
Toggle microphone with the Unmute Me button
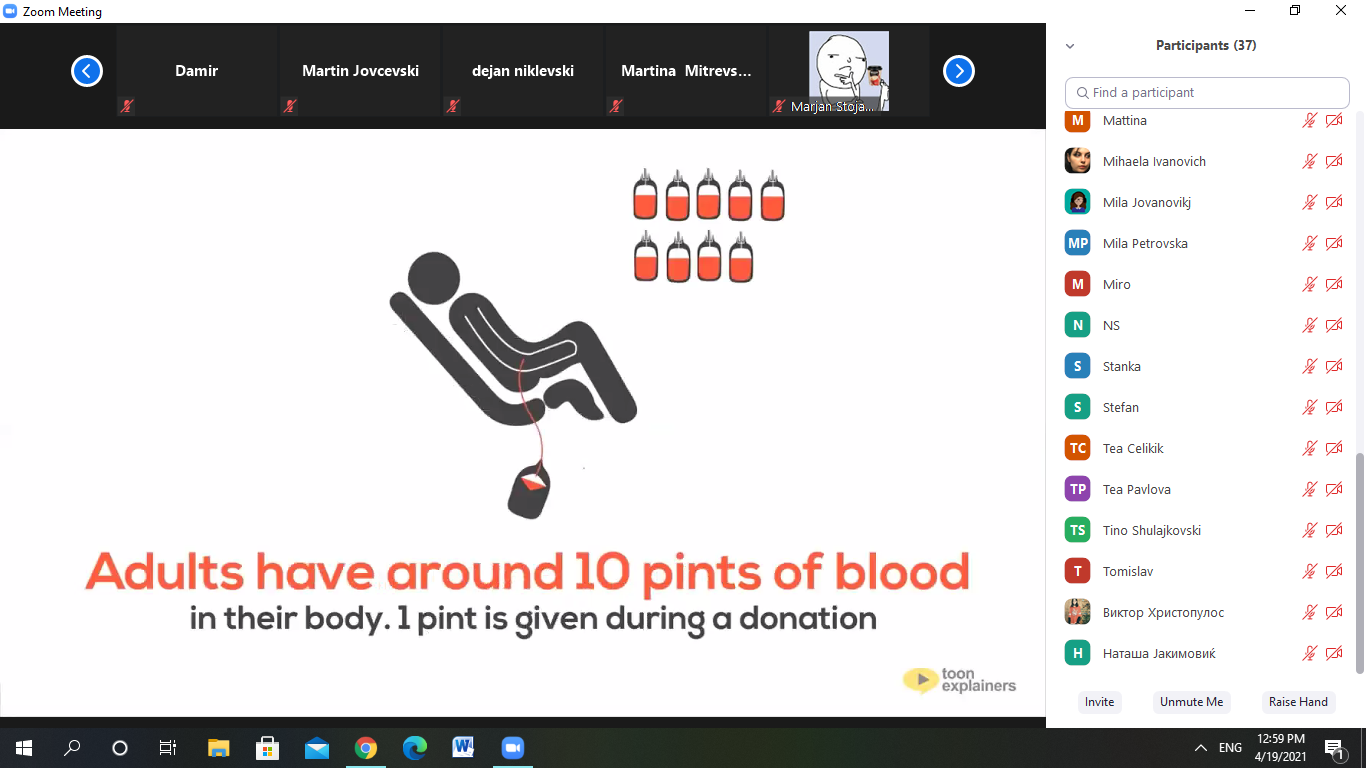pyautogui.click(x=1191, y=702)
